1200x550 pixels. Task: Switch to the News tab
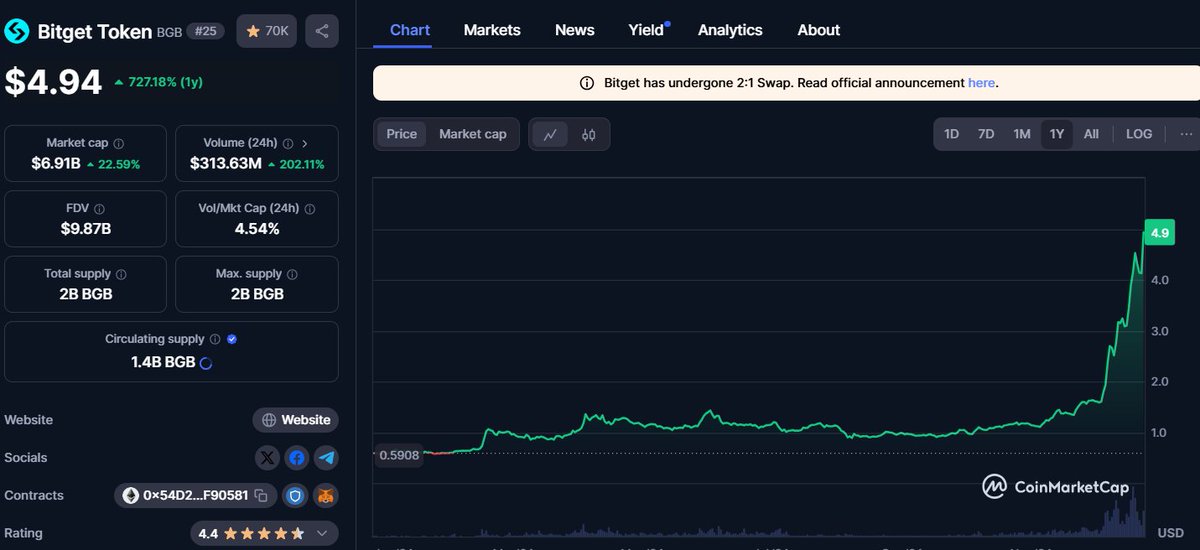click(x=575, y=30)
